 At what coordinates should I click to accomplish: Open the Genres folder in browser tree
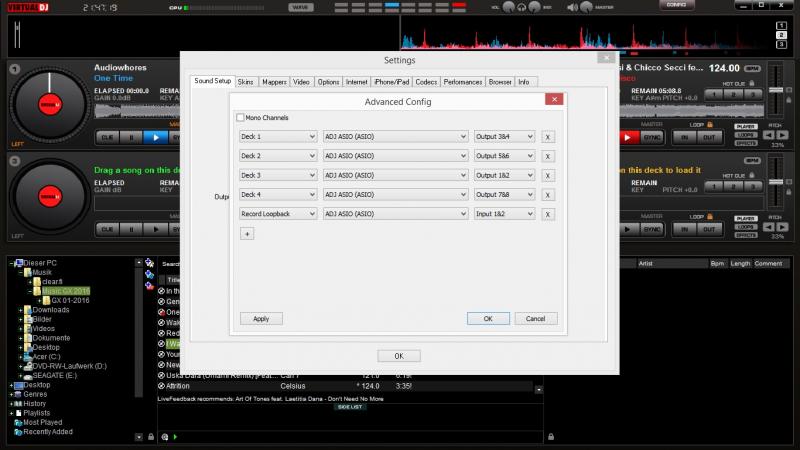tap(35, 394)
